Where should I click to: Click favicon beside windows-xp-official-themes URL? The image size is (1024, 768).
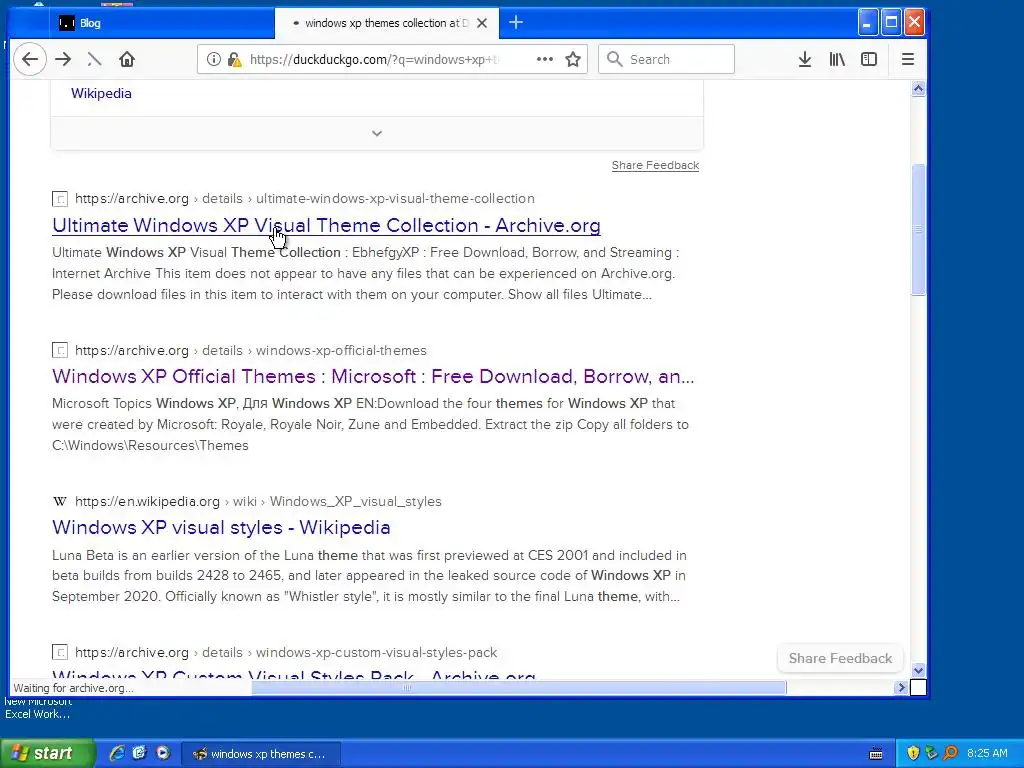pos(59,351)
